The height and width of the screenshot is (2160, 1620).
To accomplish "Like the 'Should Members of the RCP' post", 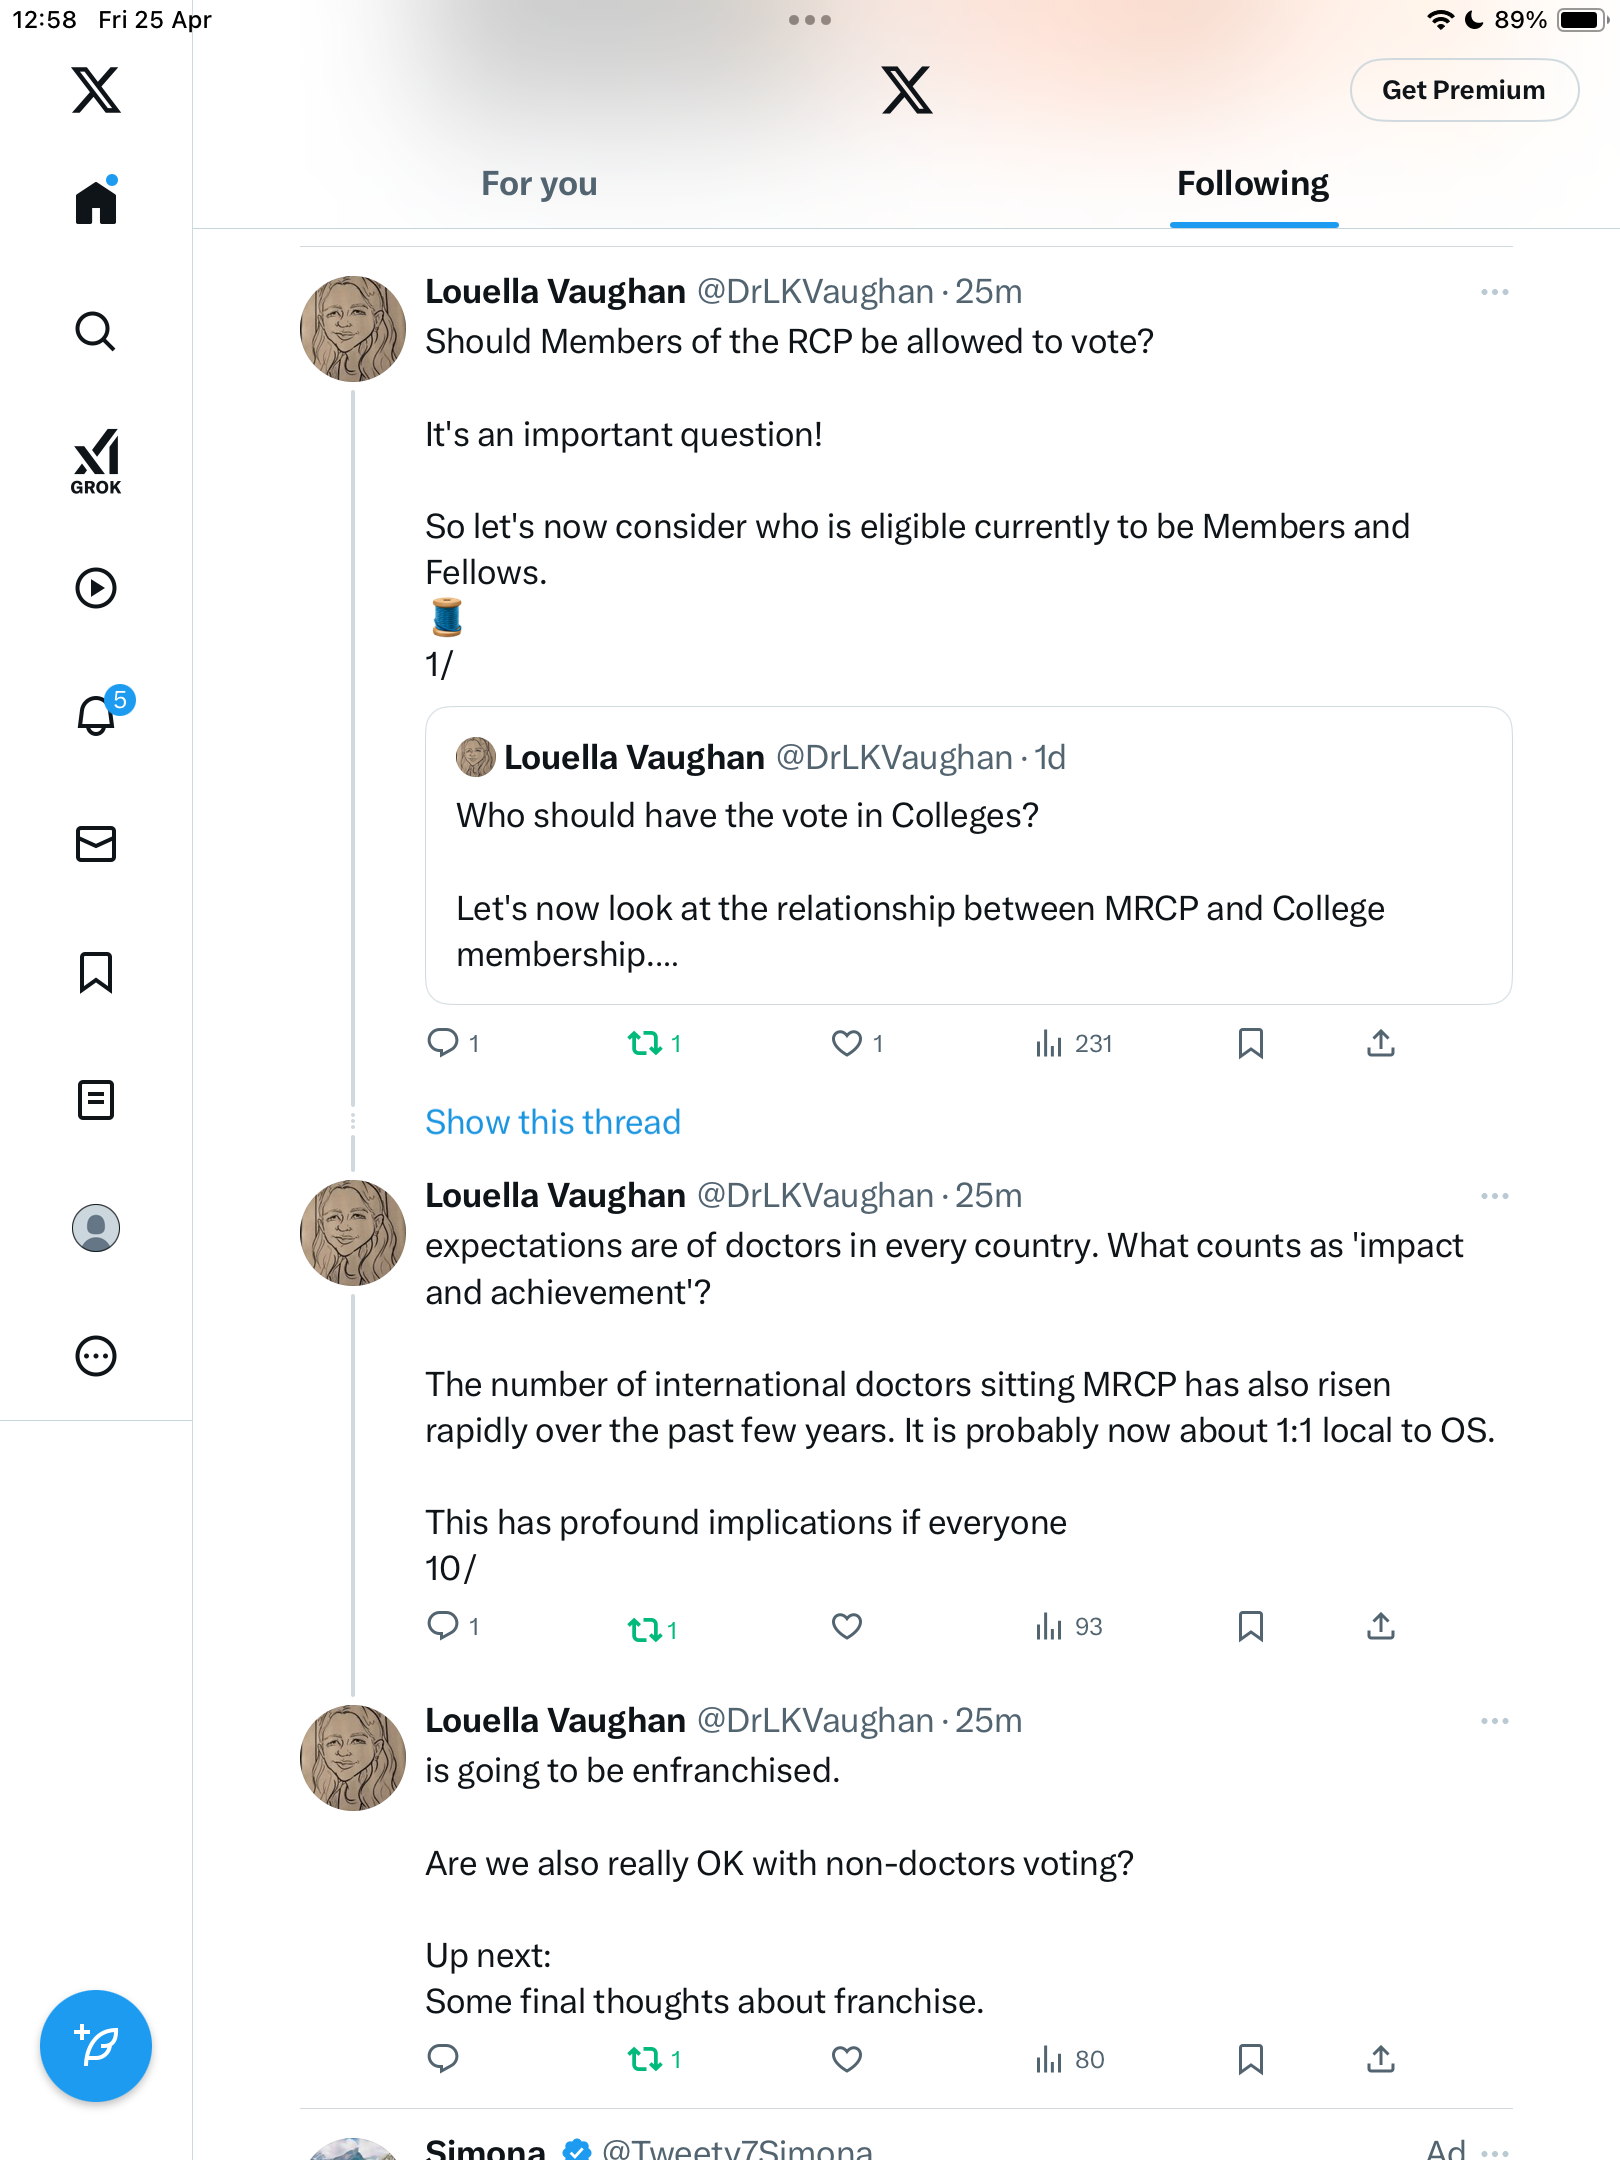I will pyautogui.click(x=847, y=1043).
